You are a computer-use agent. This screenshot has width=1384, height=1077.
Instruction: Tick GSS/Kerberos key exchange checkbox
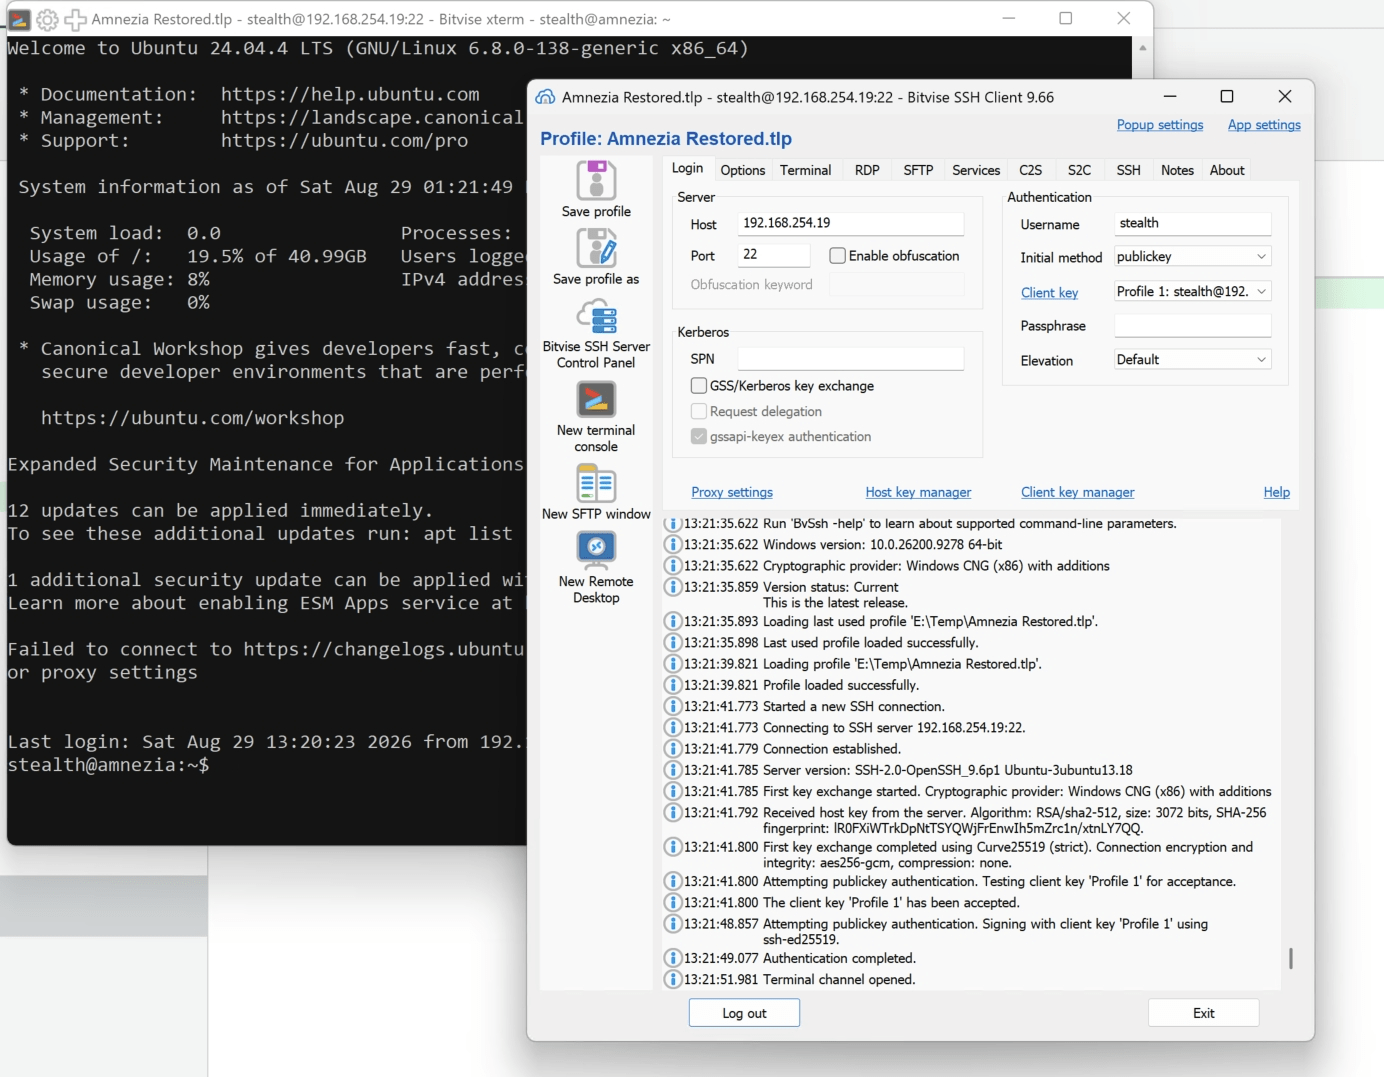point(699,385)
